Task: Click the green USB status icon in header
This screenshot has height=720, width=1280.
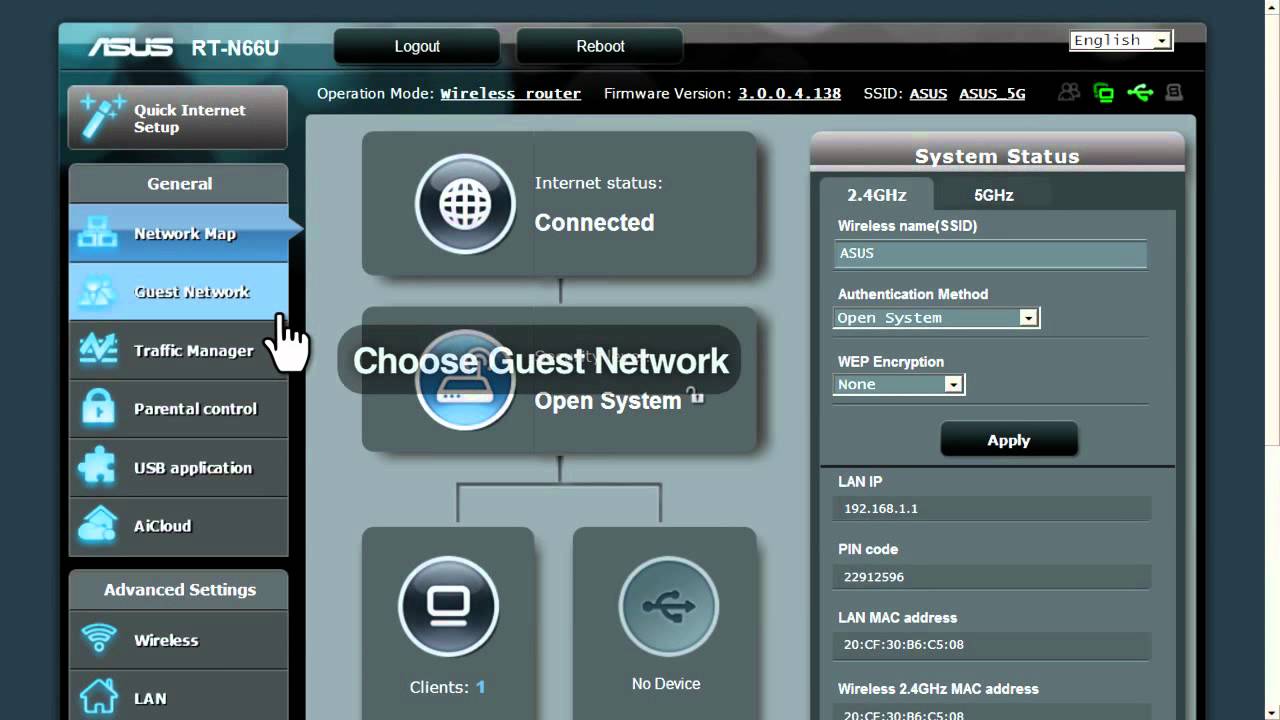Action: pyautogui.click(x=1140, y=93)
